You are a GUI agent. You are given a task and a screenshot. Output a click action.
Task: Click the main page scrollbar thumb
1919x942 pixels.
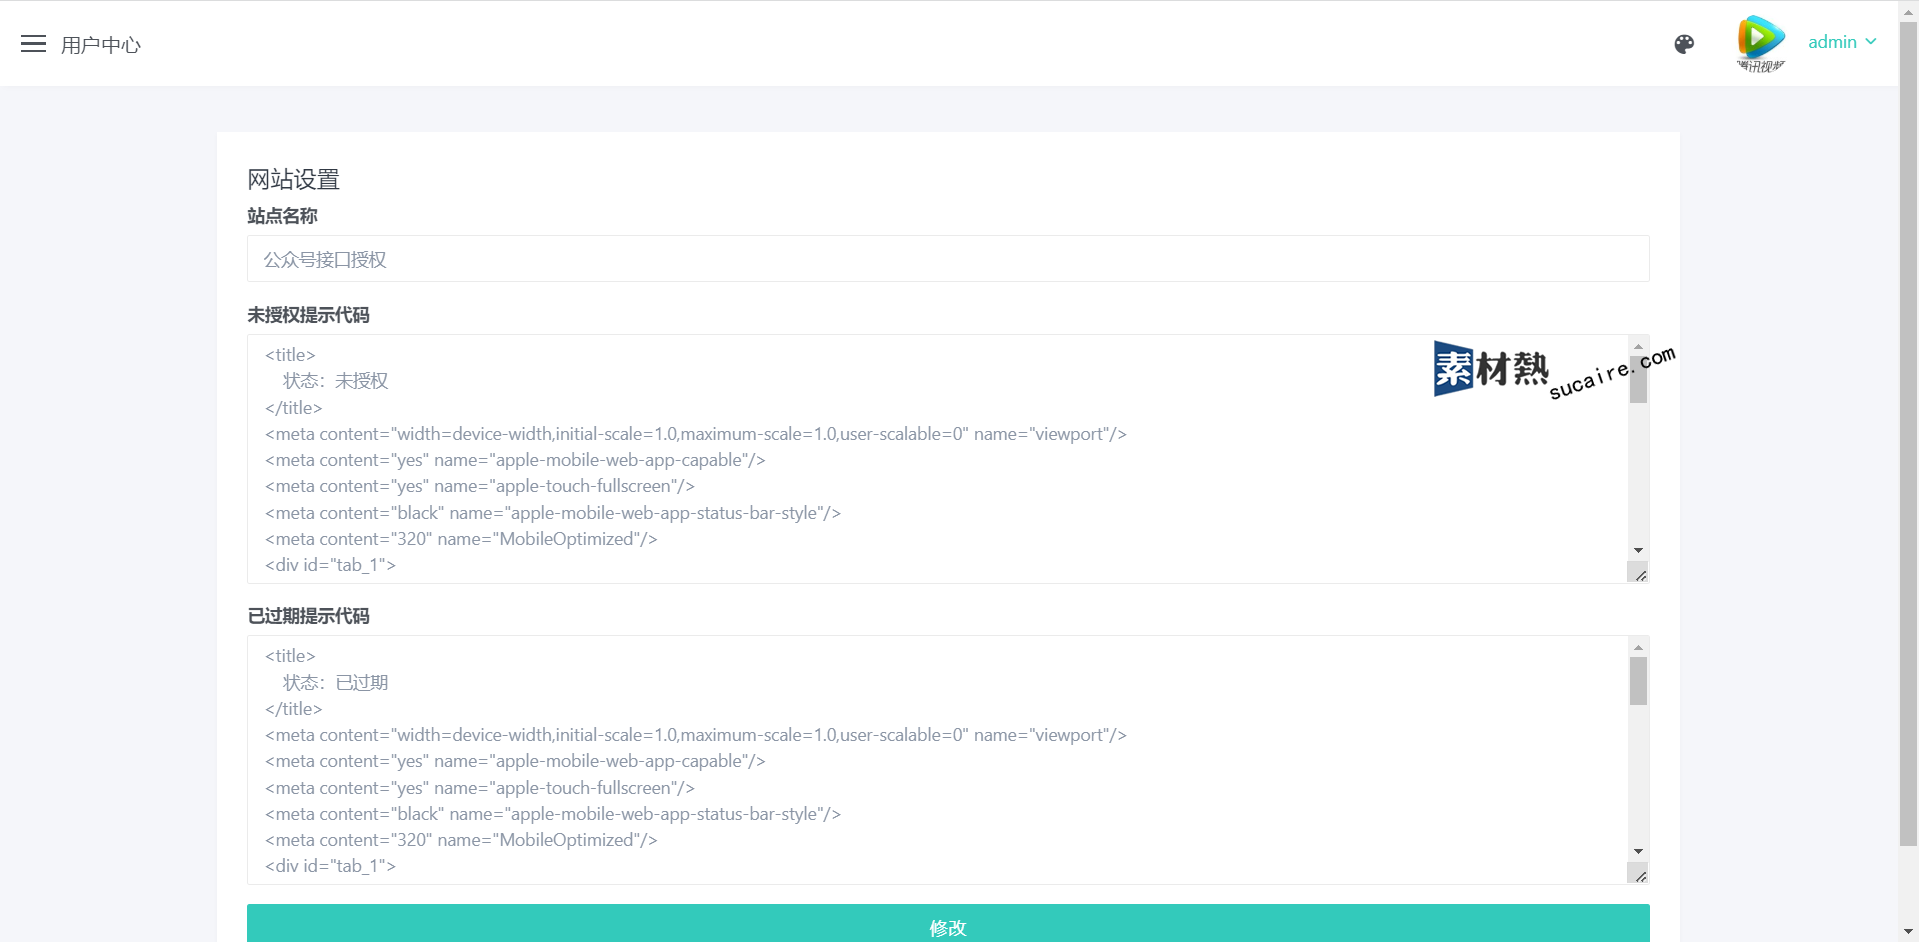coord(1908,430)
